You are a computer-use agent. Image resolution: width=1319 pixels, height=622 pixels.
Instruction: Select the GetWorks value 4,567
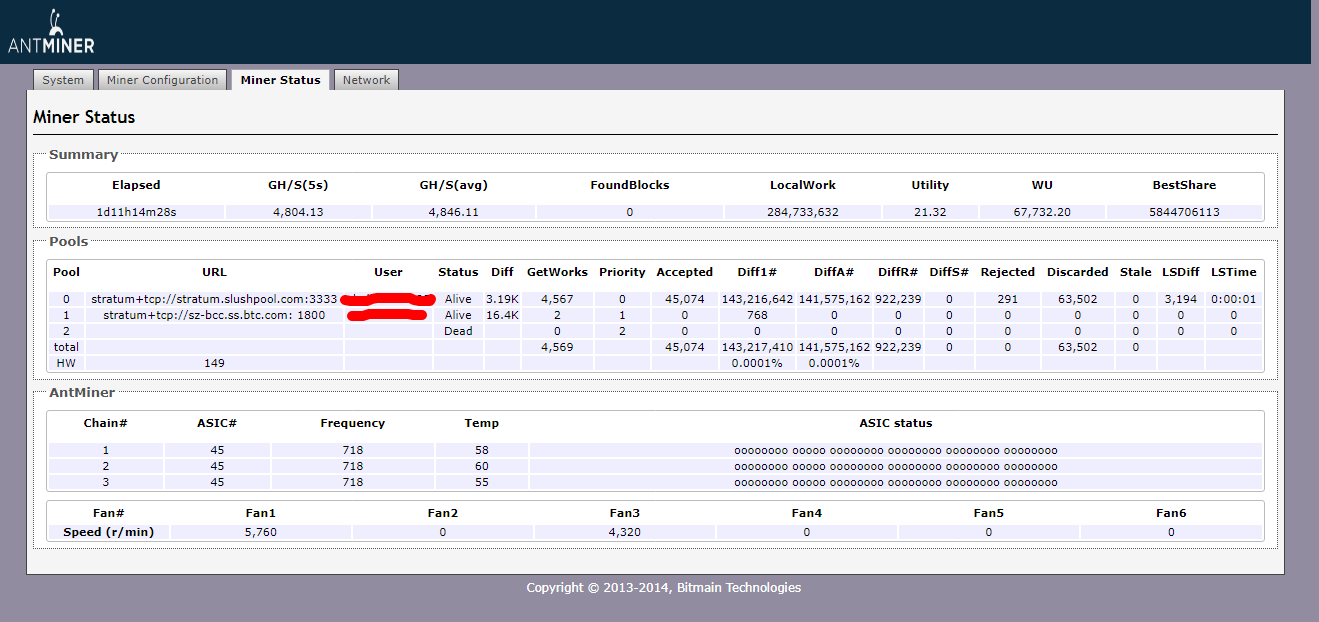pyautogui.click(x=557, y=299)
